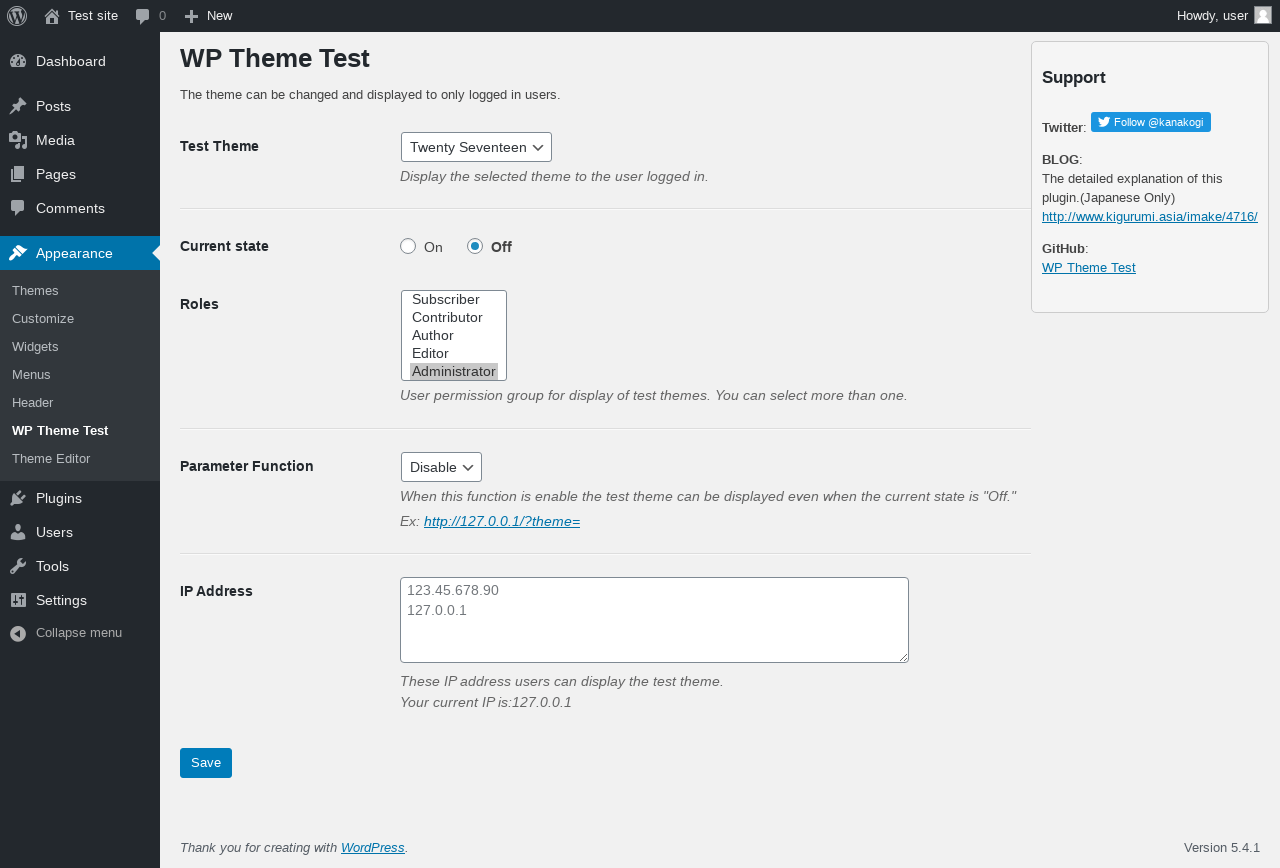Open the Comments menu item
Image resolution: width=1280 pixels, height=868 pixels.
pos(80,208)
